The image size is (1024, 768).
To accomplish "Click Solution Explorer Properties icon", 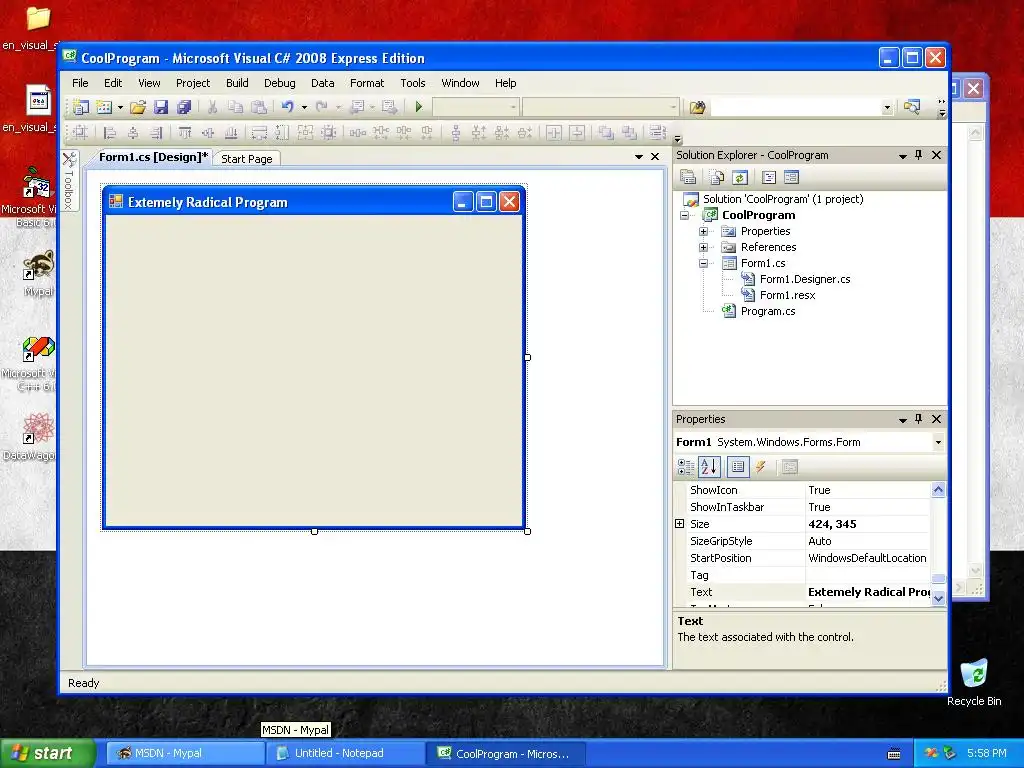I will coord(688,177).
